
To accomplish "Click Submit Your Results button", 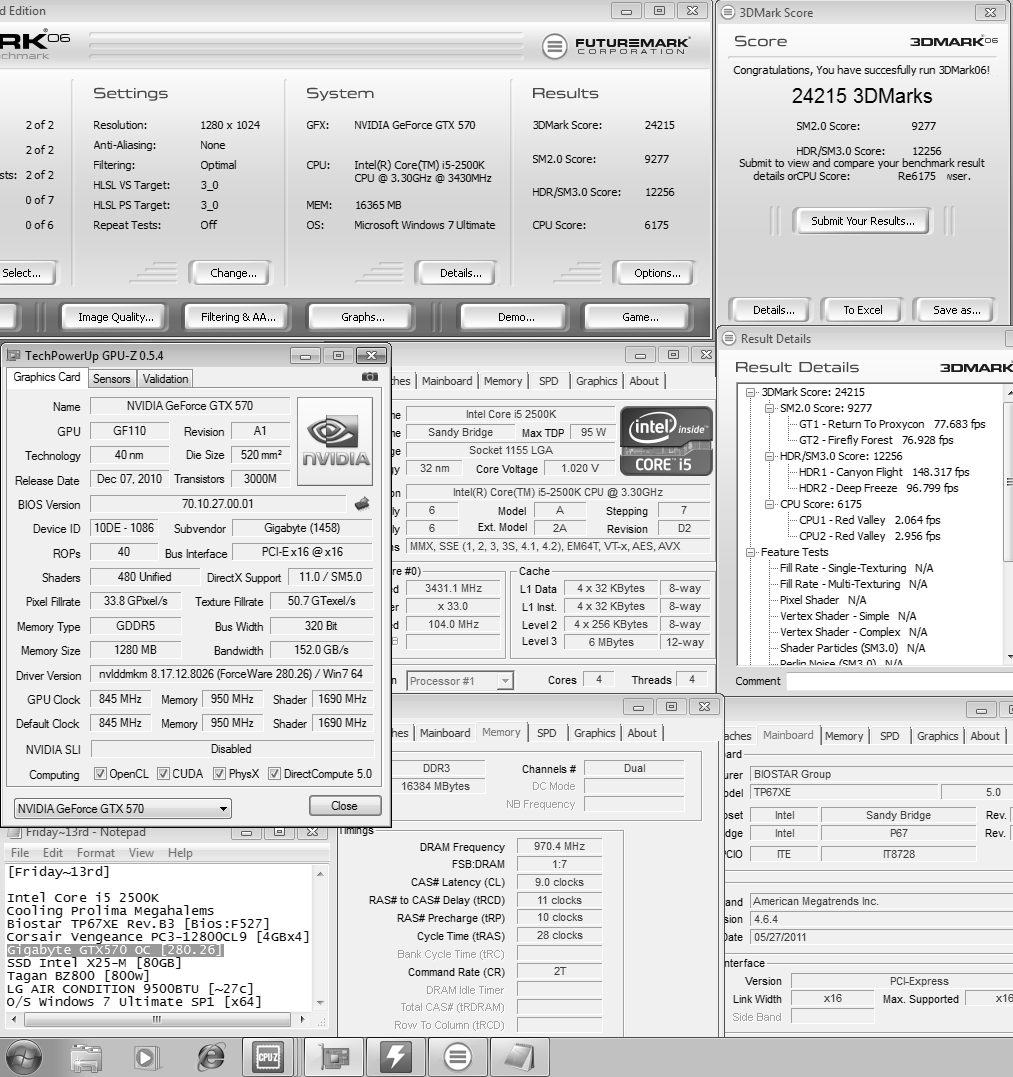I will pyautogui.click(x=863, y=221).
